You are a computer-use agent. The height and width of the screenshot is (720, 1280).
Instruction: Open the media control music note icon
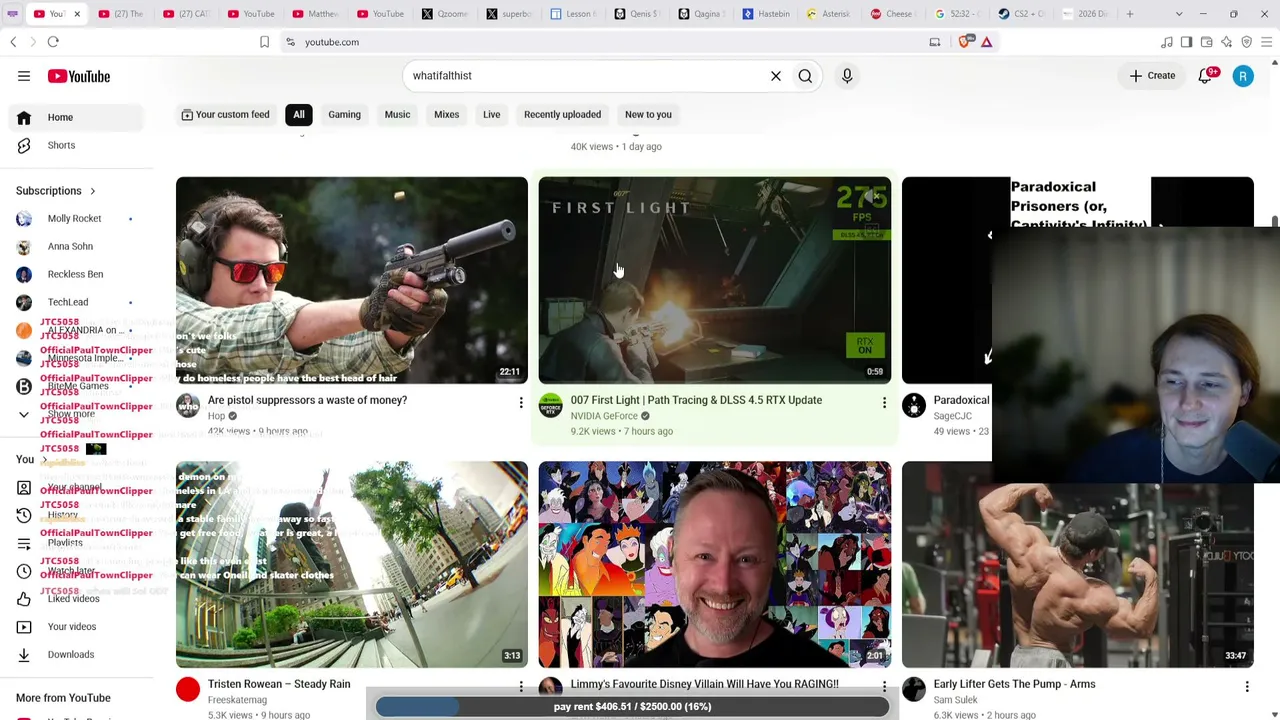click(1167, 42)
